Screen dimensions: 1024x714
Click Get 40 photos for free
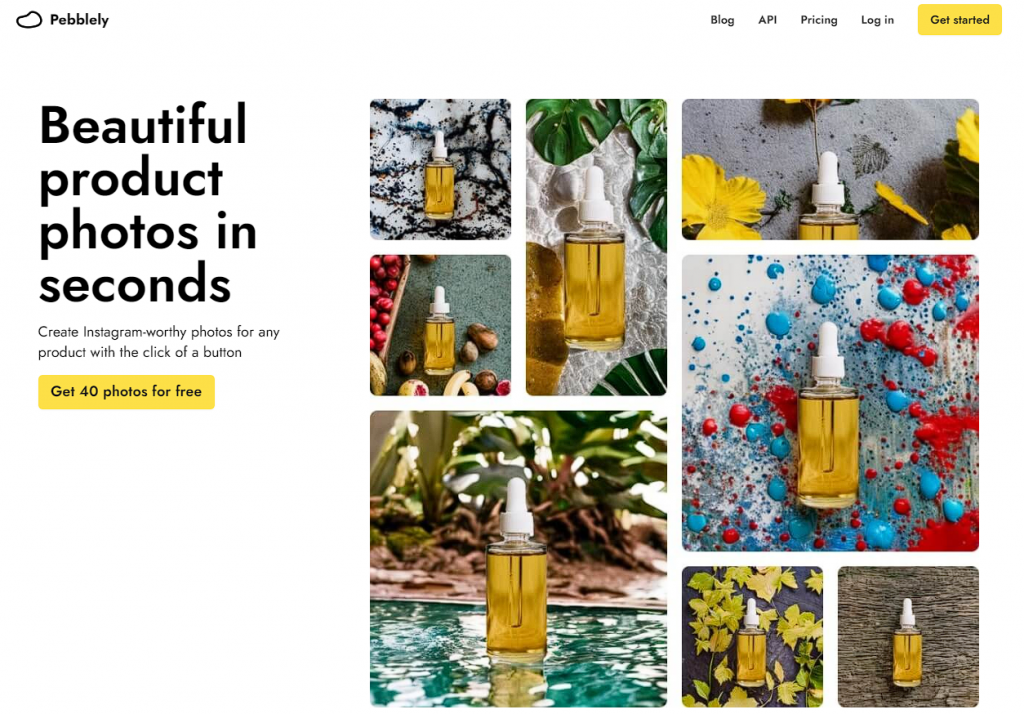point(126,391)
